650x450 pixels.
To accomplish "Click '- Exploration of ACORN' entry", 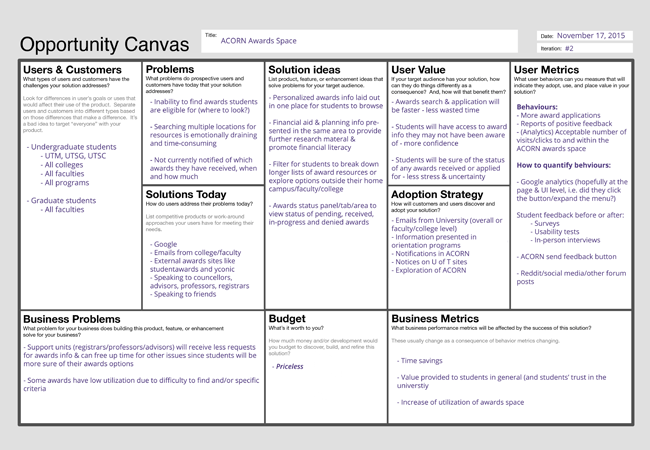I will coord(429,270).
